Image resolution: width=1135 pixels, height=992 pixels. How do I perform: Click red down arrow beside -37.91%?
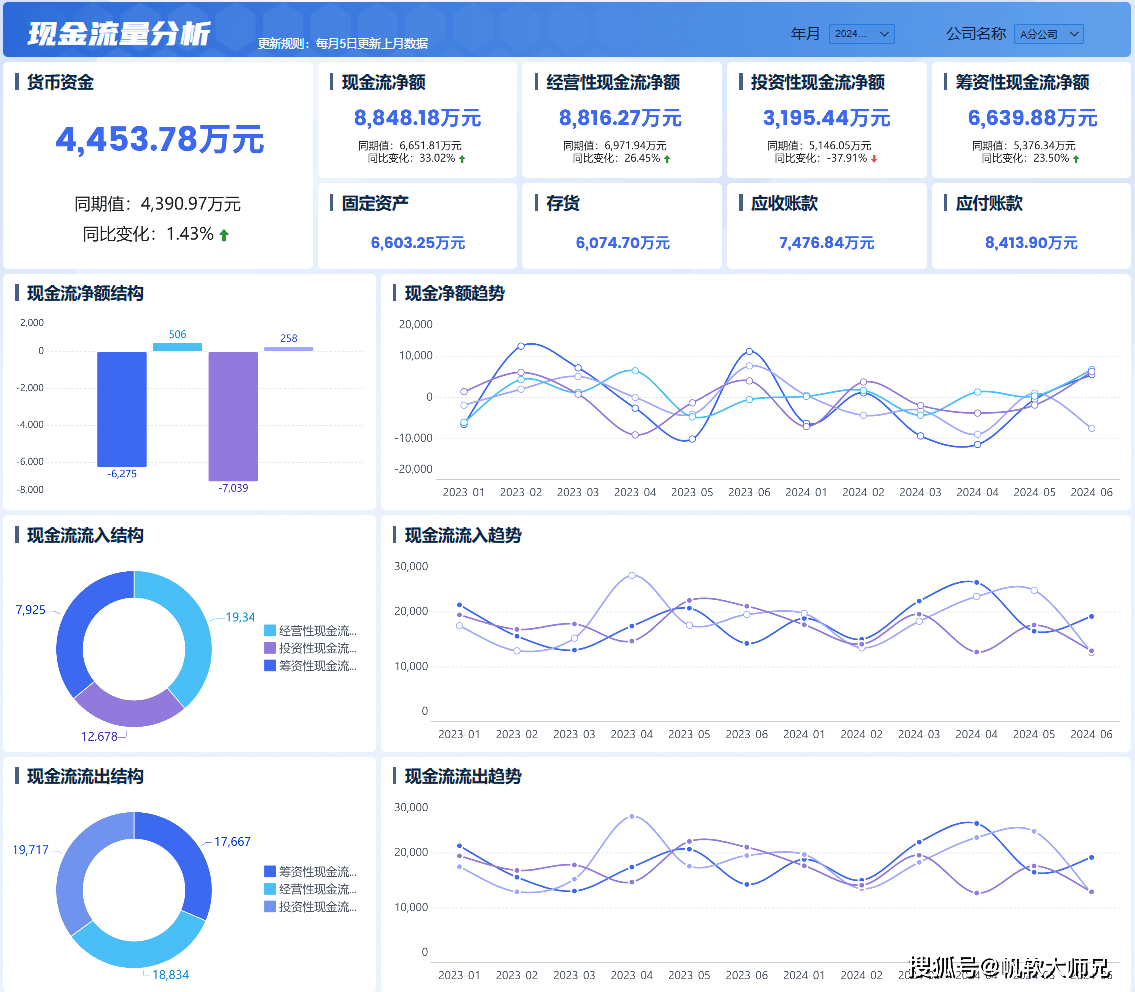coord(874,158)
